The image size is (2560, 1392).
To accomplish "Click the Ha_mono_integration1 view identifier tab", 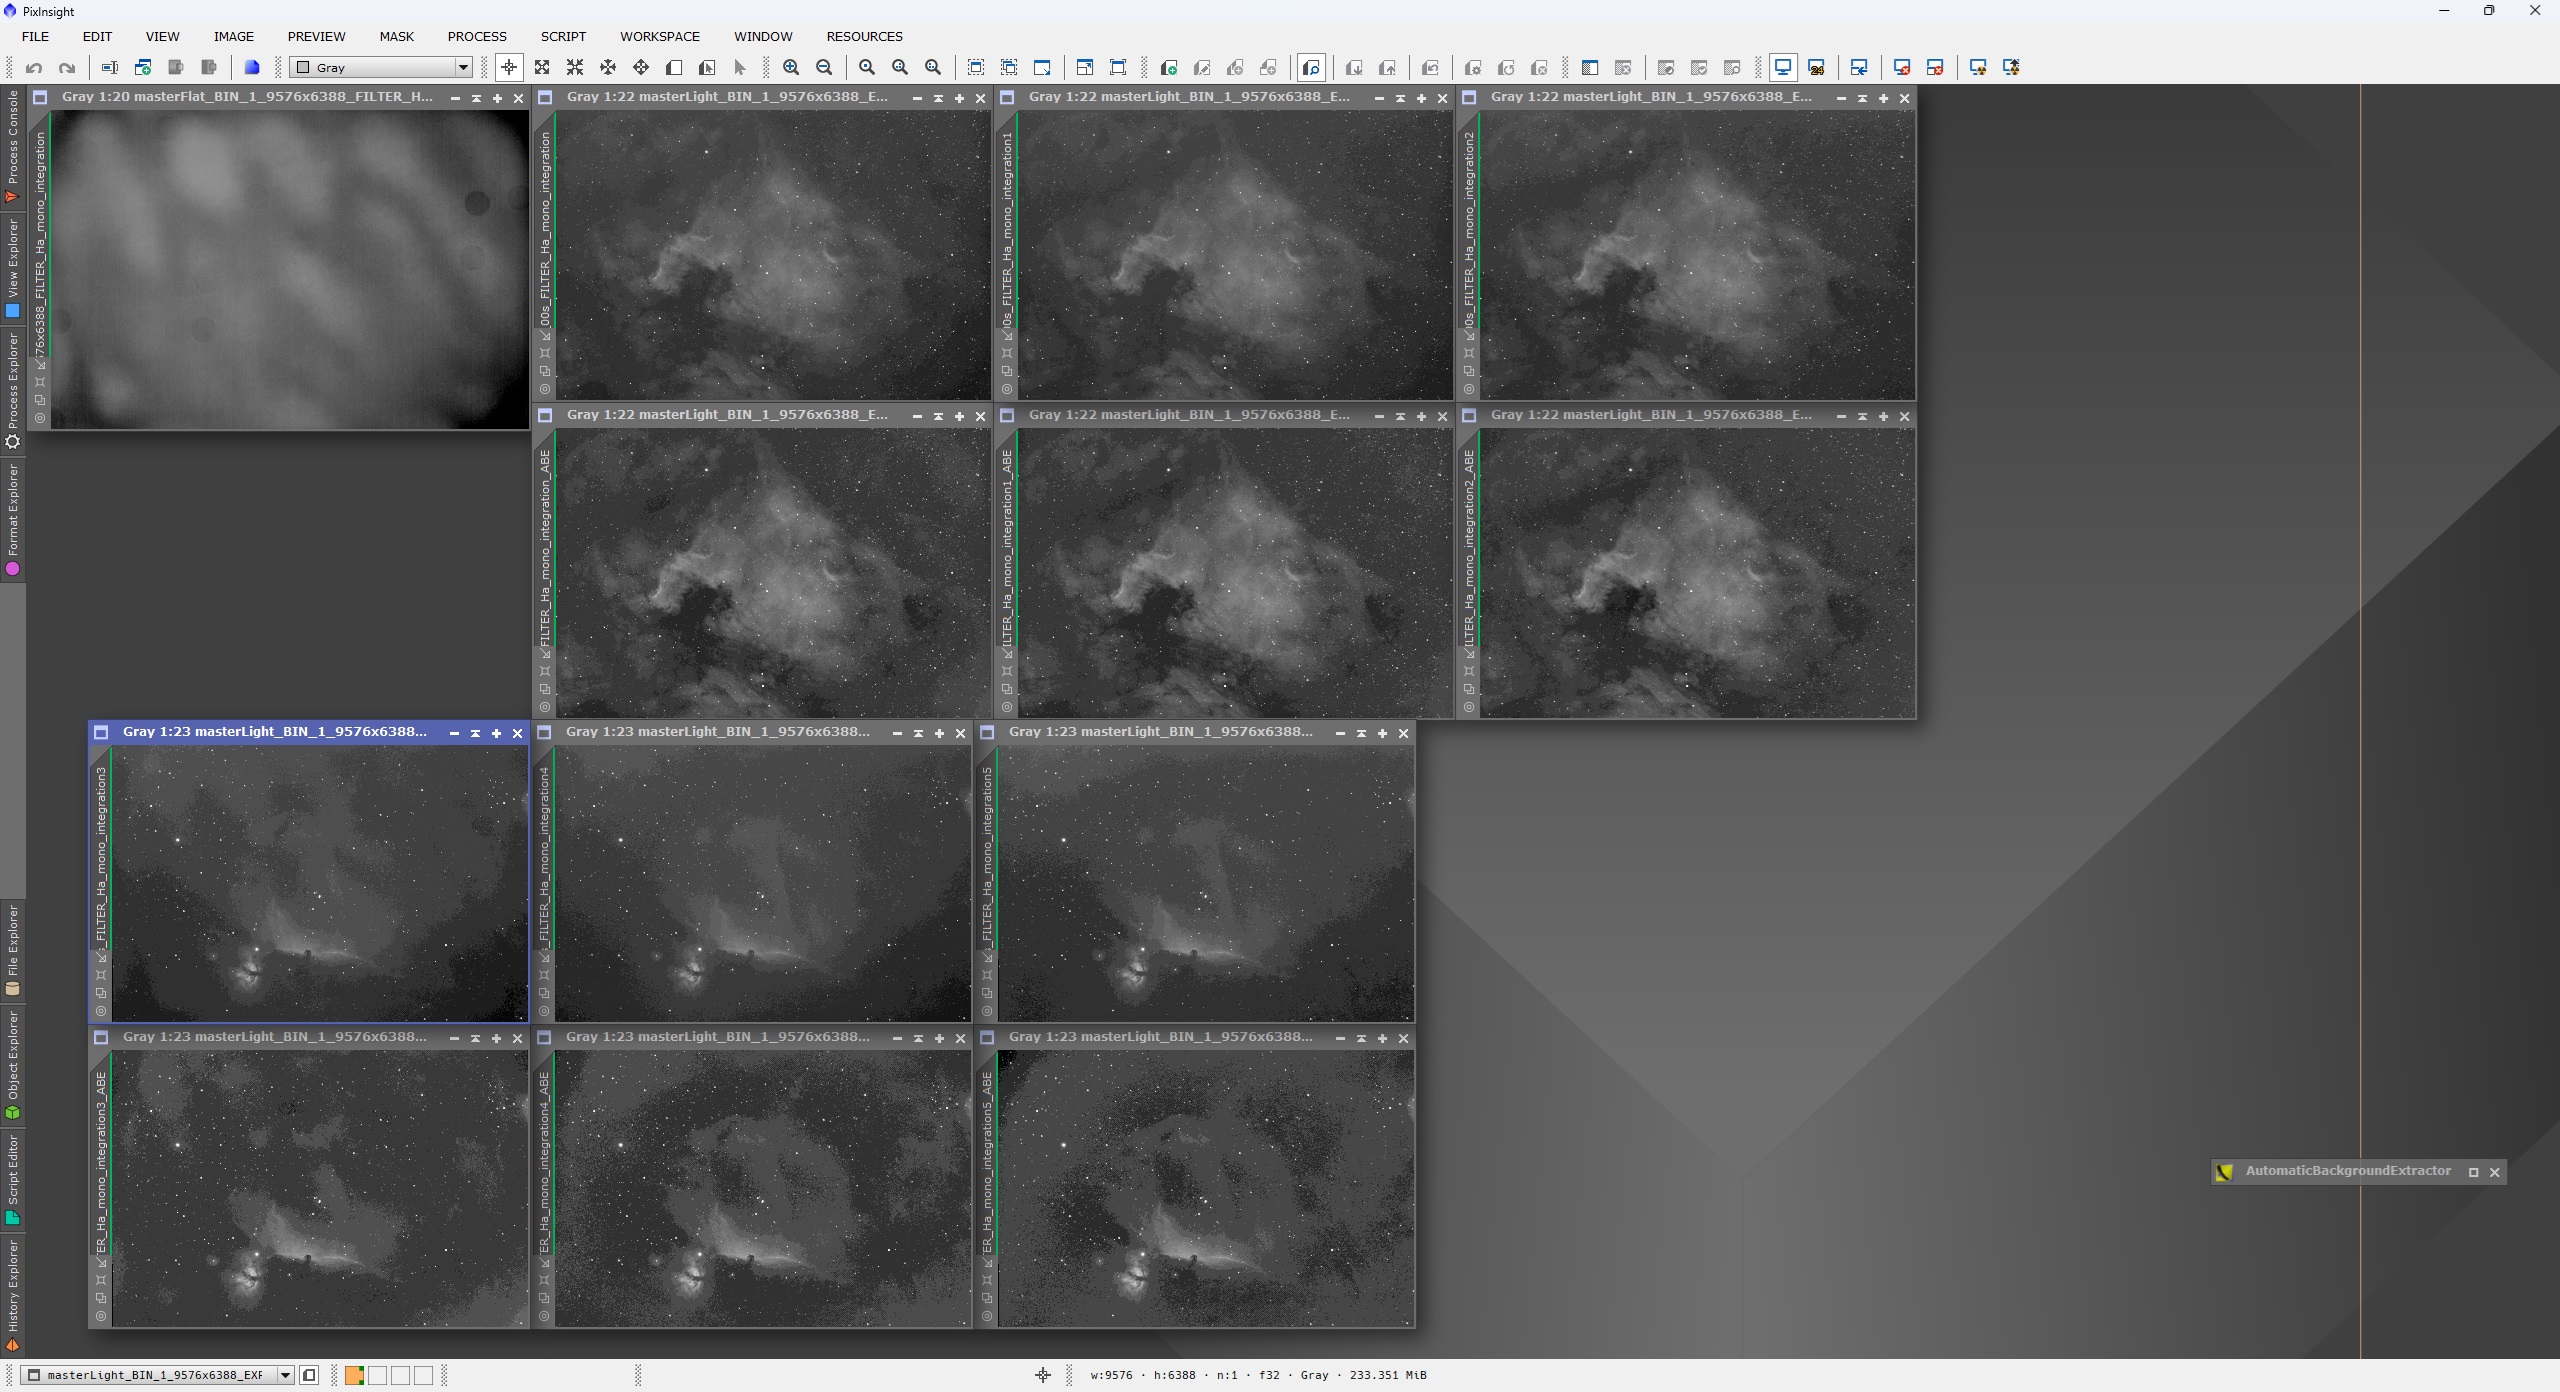I will pos(1007,230).
